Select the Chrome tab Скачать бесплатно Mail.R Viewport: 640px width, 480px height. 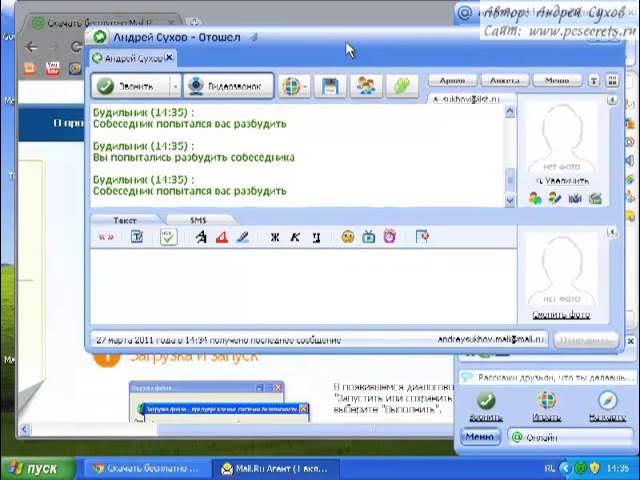(x=106, y=22)
